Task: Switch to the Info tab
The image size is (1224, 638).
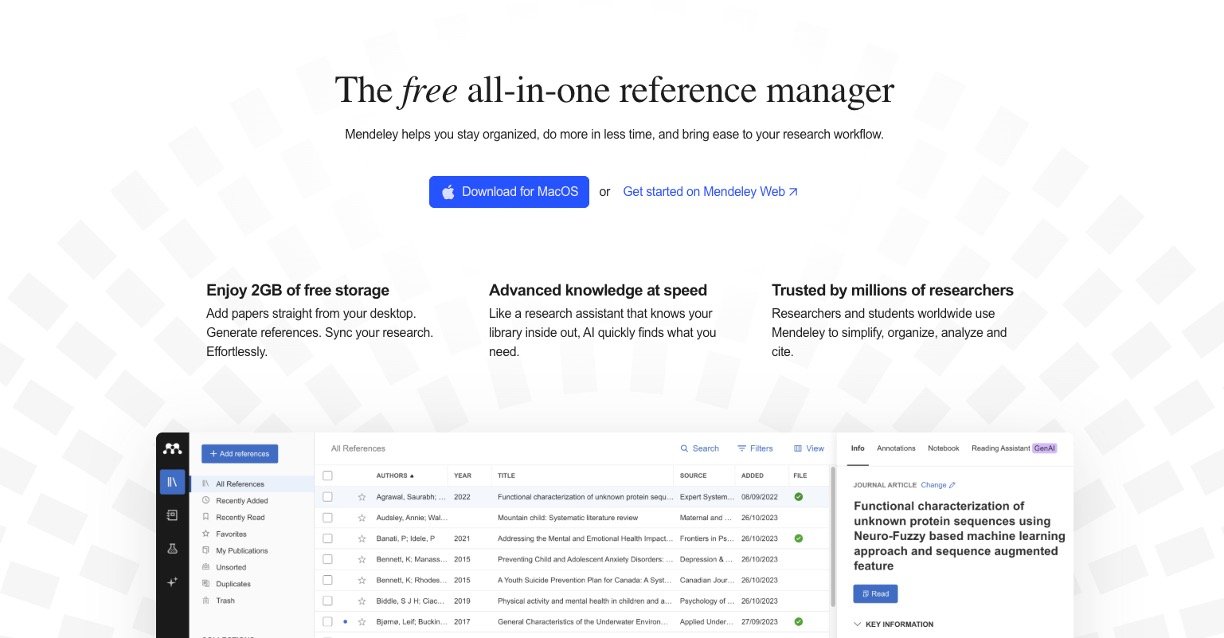Action: (x=857, y=449)
